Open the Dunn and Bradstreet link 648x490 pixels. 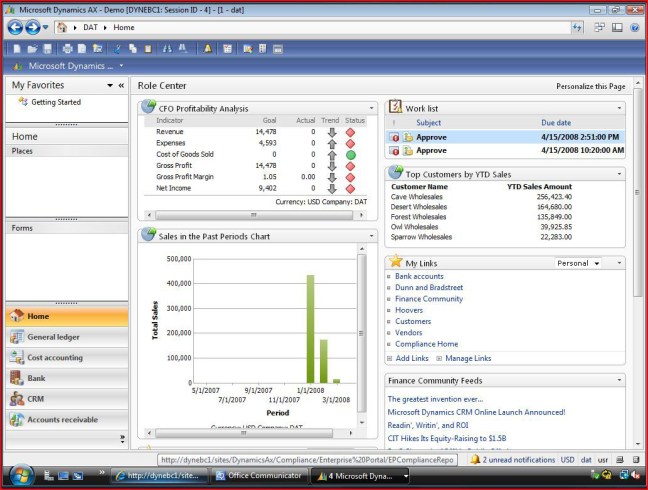[428, 287]
